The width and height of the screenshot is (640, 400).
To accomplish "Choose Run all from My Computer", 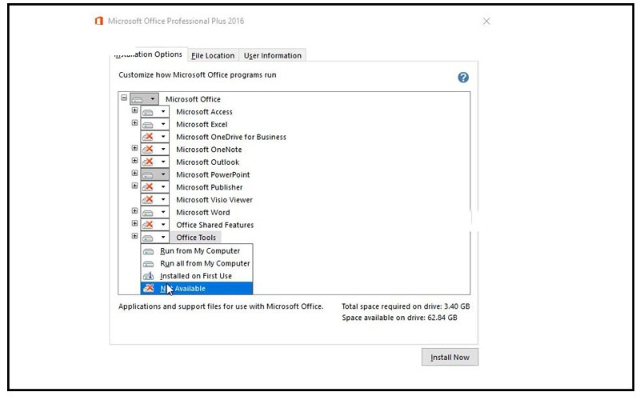I will point(197,263).
